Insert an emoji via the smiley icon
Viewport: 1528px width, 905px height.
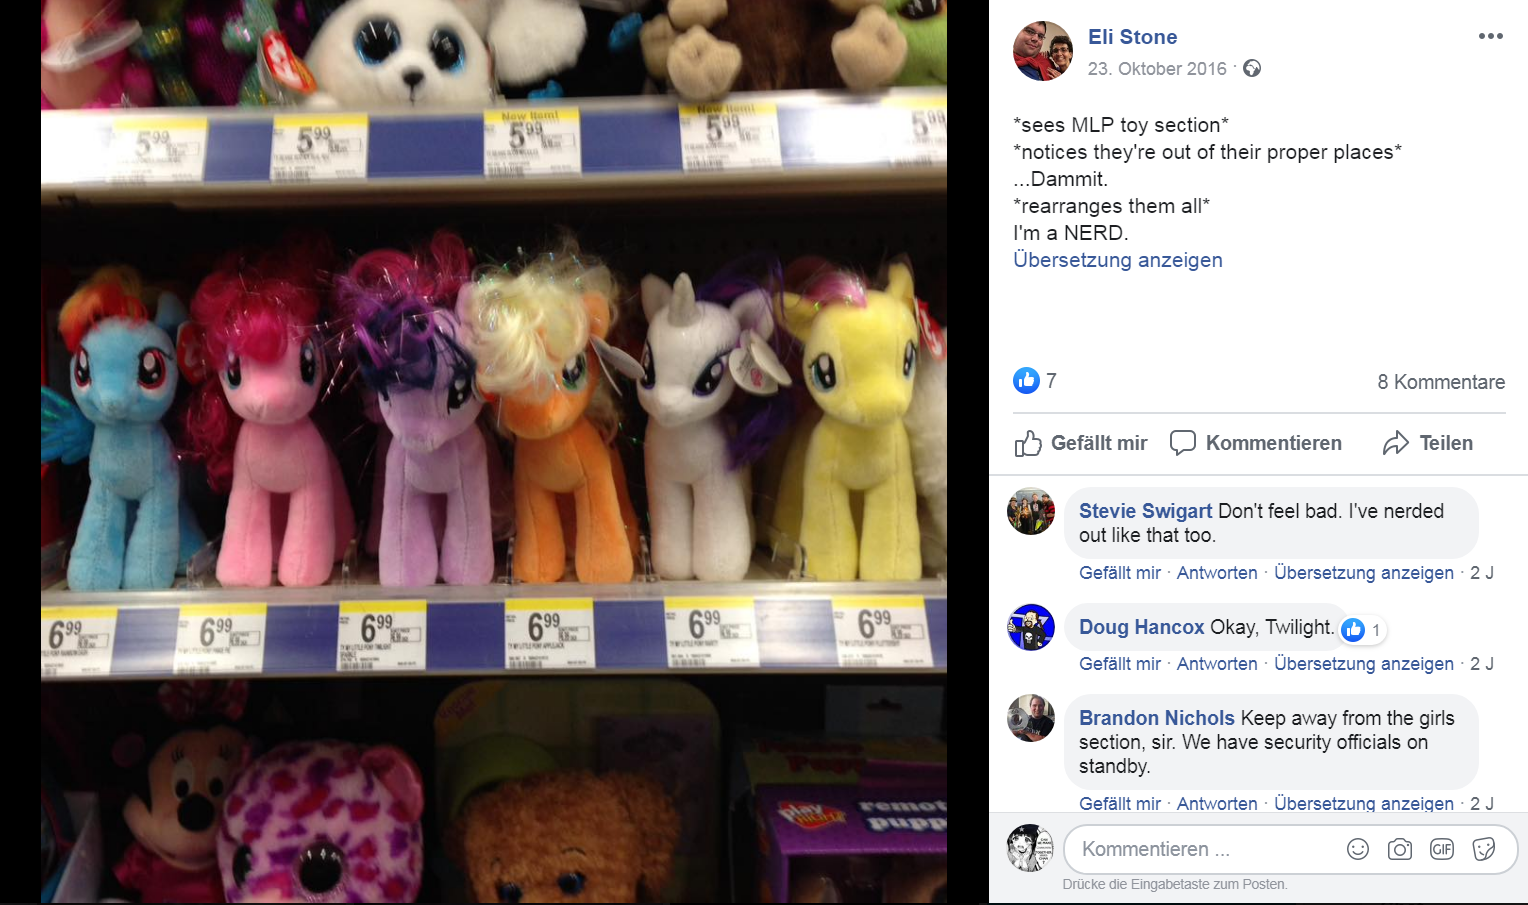coord(1358,849)
